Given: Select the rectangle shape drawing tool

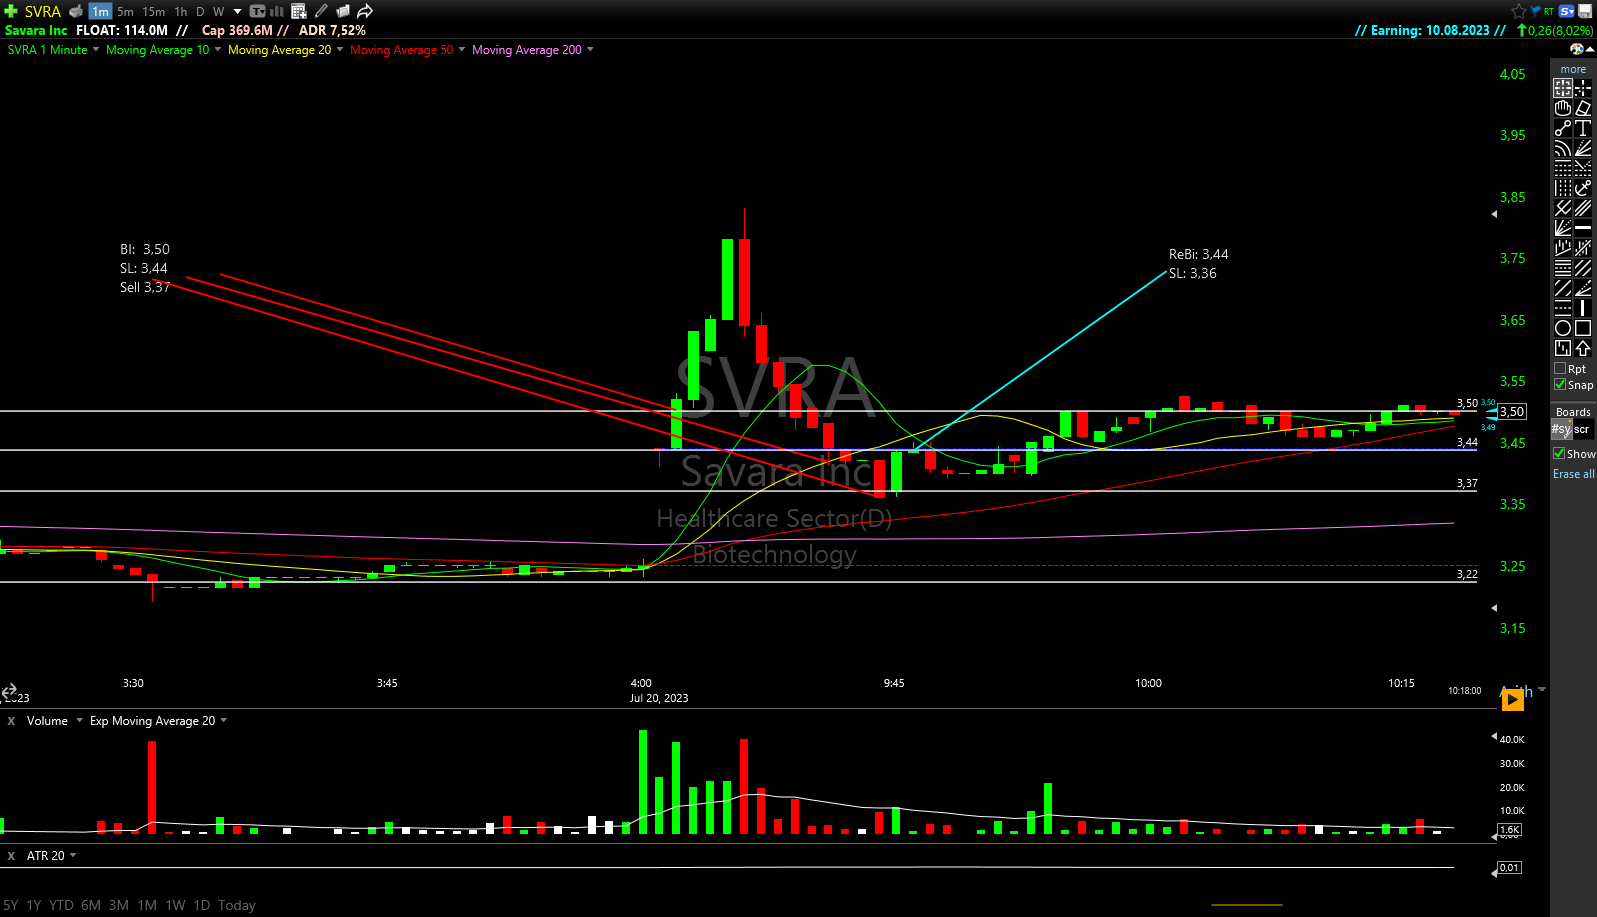Looking at the screenshot, I should coord(1583,328).
